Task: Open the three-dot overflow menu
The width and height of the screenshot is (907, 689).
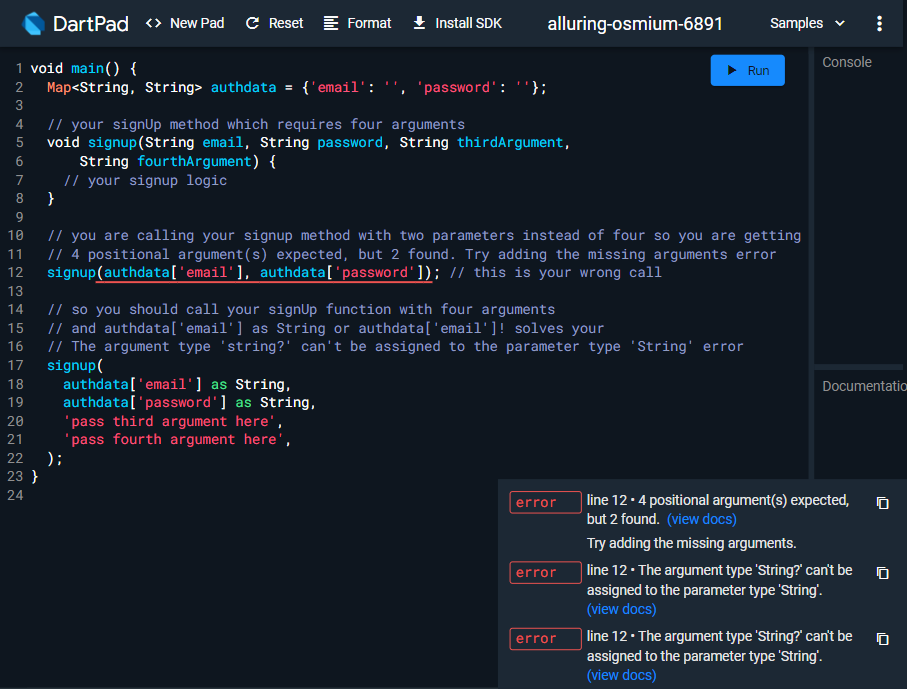Action: click(x=879, y=24)
